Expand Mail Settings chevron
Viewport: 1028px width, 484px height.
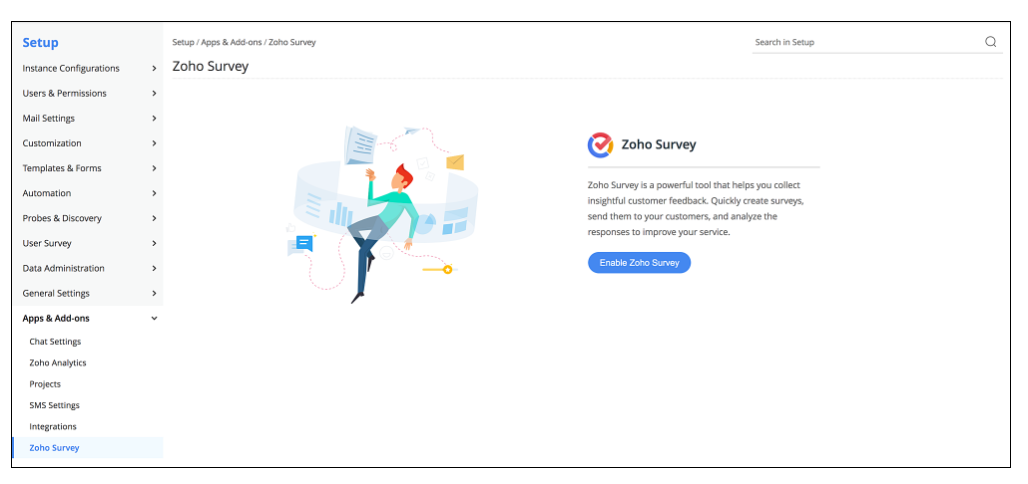pos(154,118)
